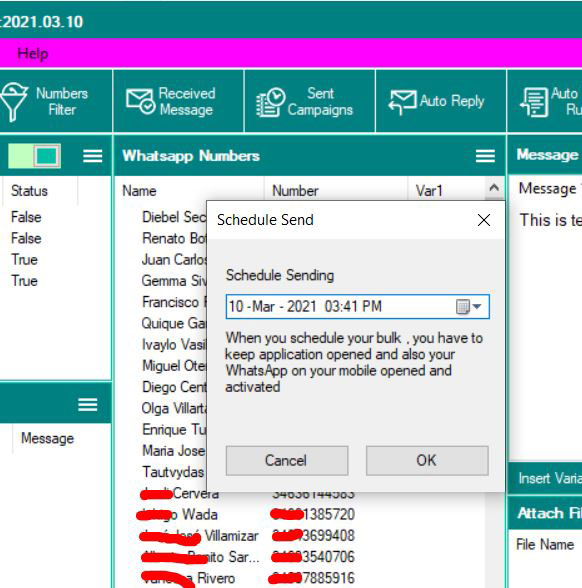Viewport: 582px width, 588px height.
Task: Open the Received Message section
Action: [178, 101]
